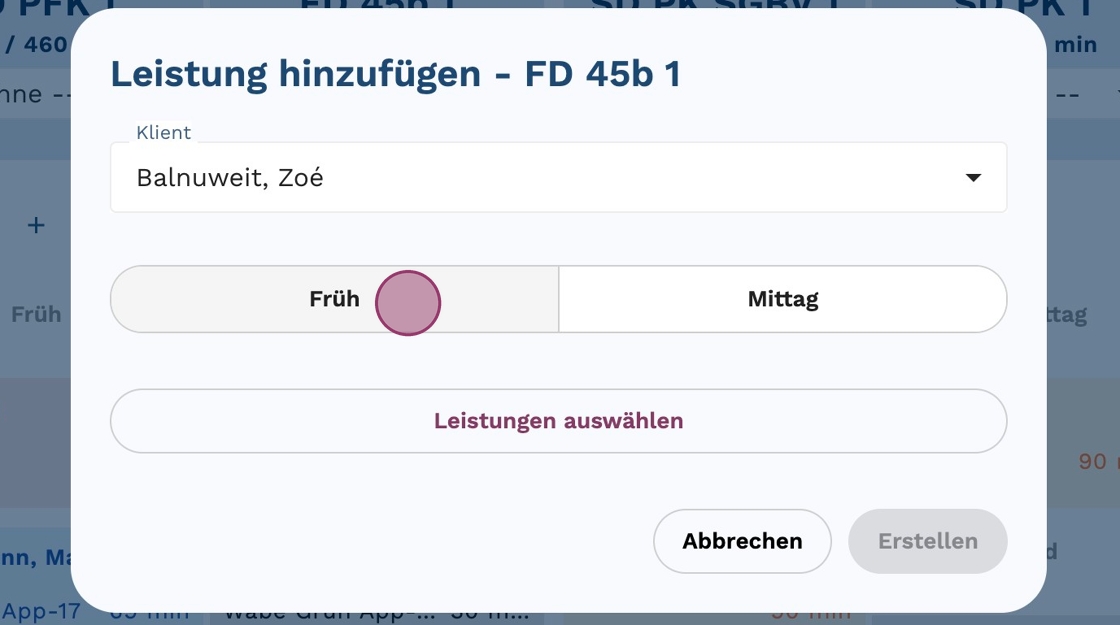Click the Erstellen button
The width and height of the screenshot is (1120, 625).
(927, 541)
